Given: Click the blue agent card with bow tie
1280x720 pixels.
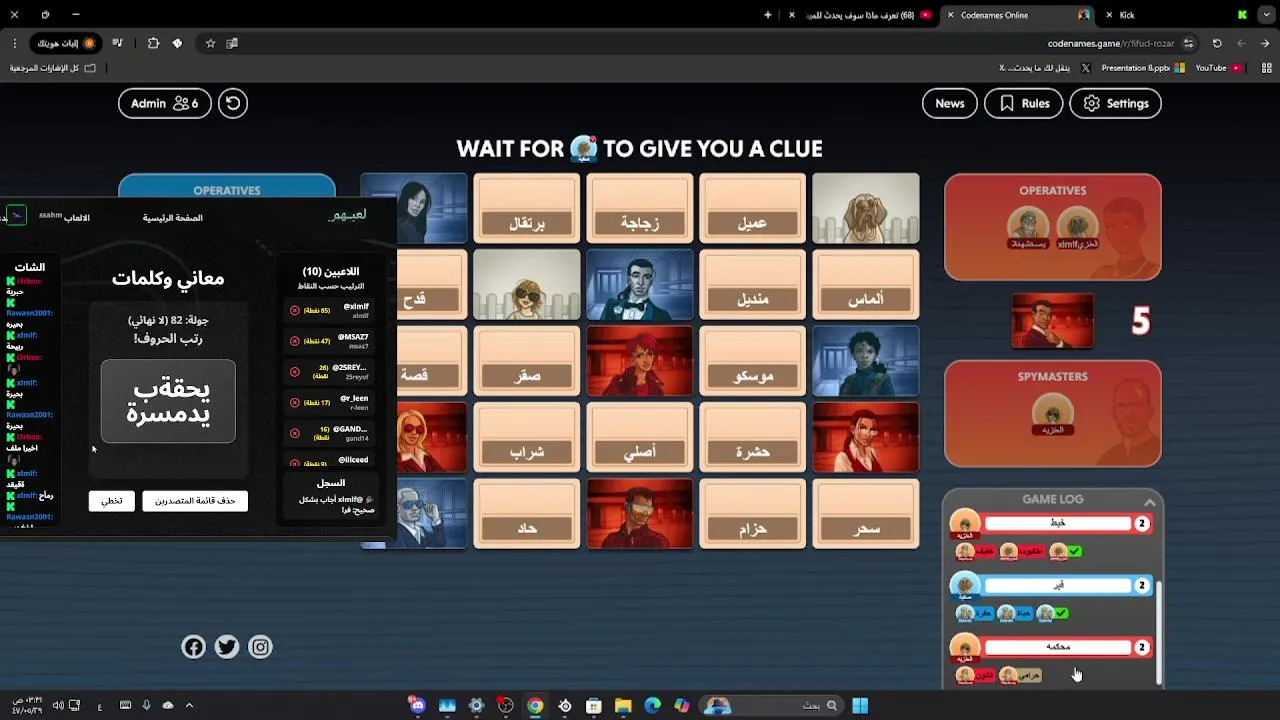Looking at the screenshot, I should [639, 285].
